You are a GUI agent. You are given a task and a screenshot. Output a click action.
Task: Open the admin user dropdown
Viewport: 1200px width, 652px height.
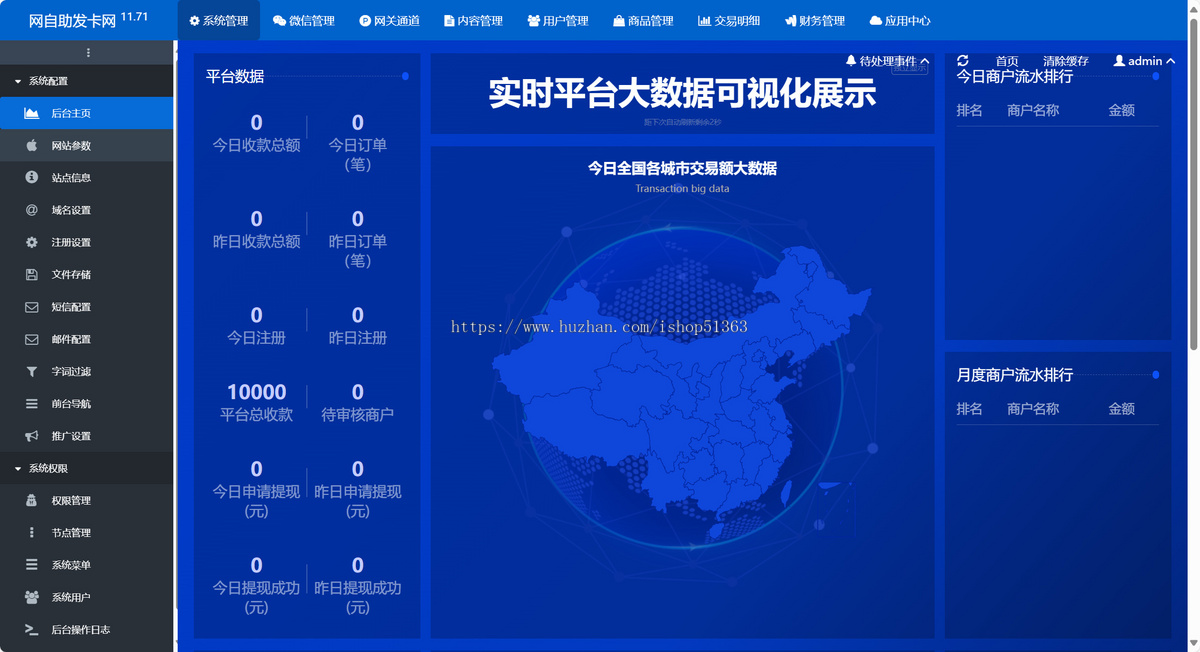pos(1143,61)
